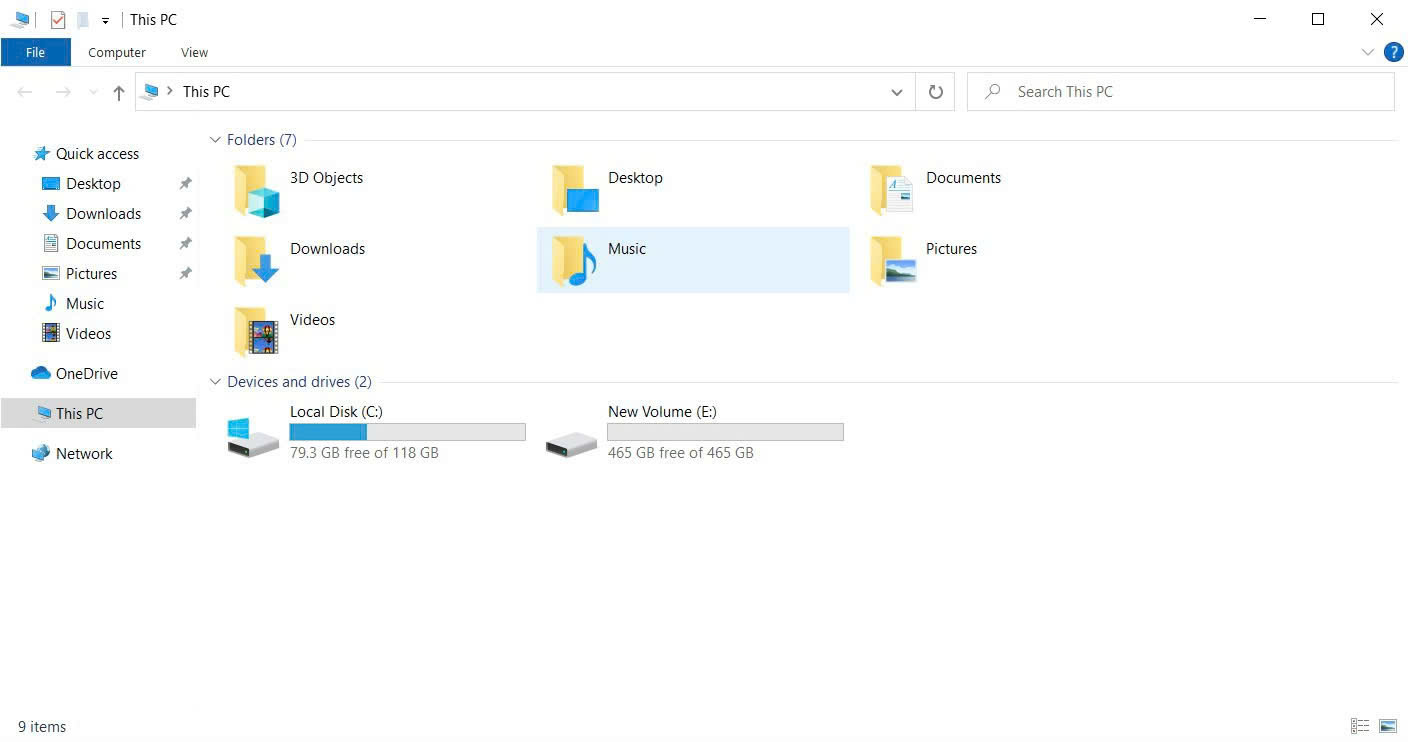Click New Volume (E:) storage usage bar
Image resolution: width=1408 pixels, height=742 pixels.
pyautogui.click(x=725, y=432)
